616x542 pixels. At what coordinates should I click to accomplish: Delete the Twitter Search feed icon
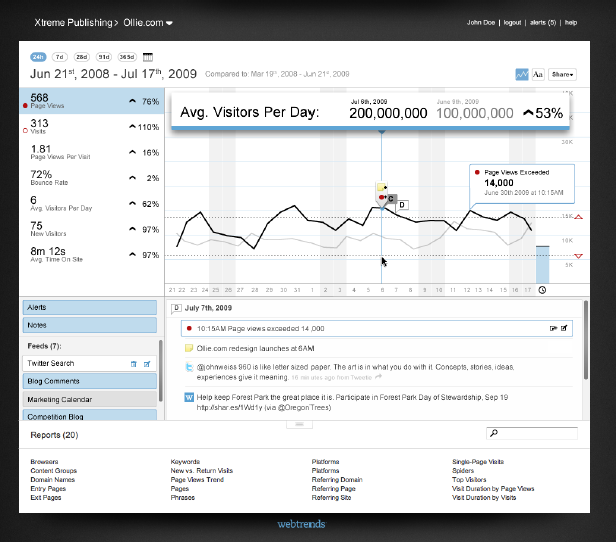tap(134, 364)
